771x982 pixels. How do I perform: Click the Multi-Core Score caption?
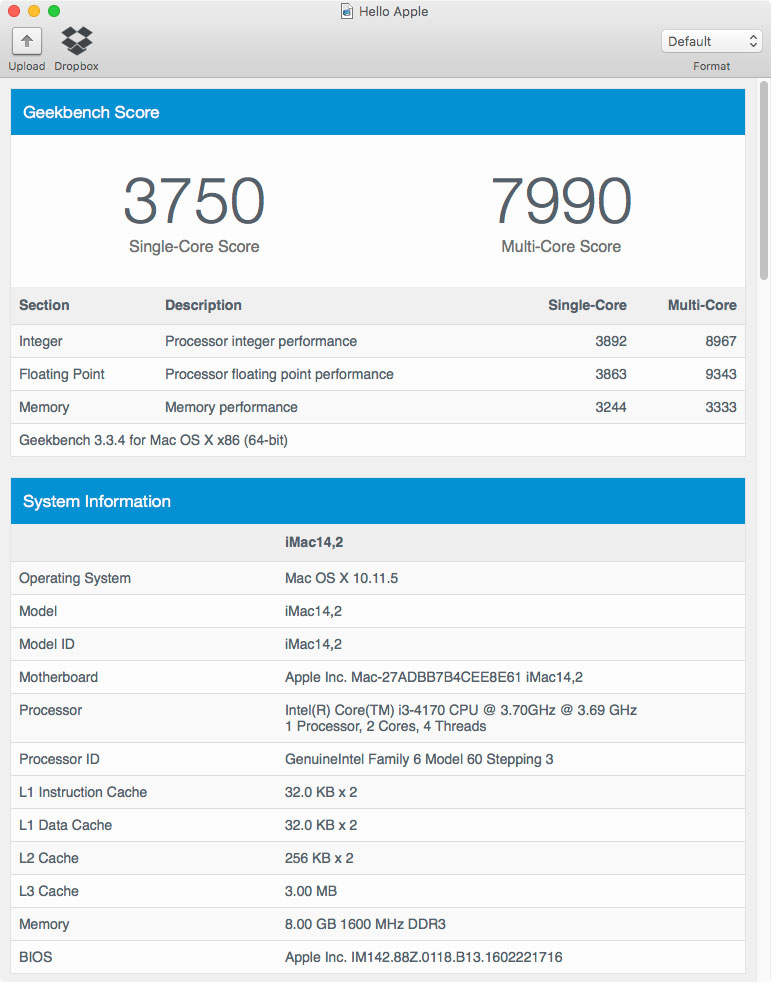tap(561, 246)
